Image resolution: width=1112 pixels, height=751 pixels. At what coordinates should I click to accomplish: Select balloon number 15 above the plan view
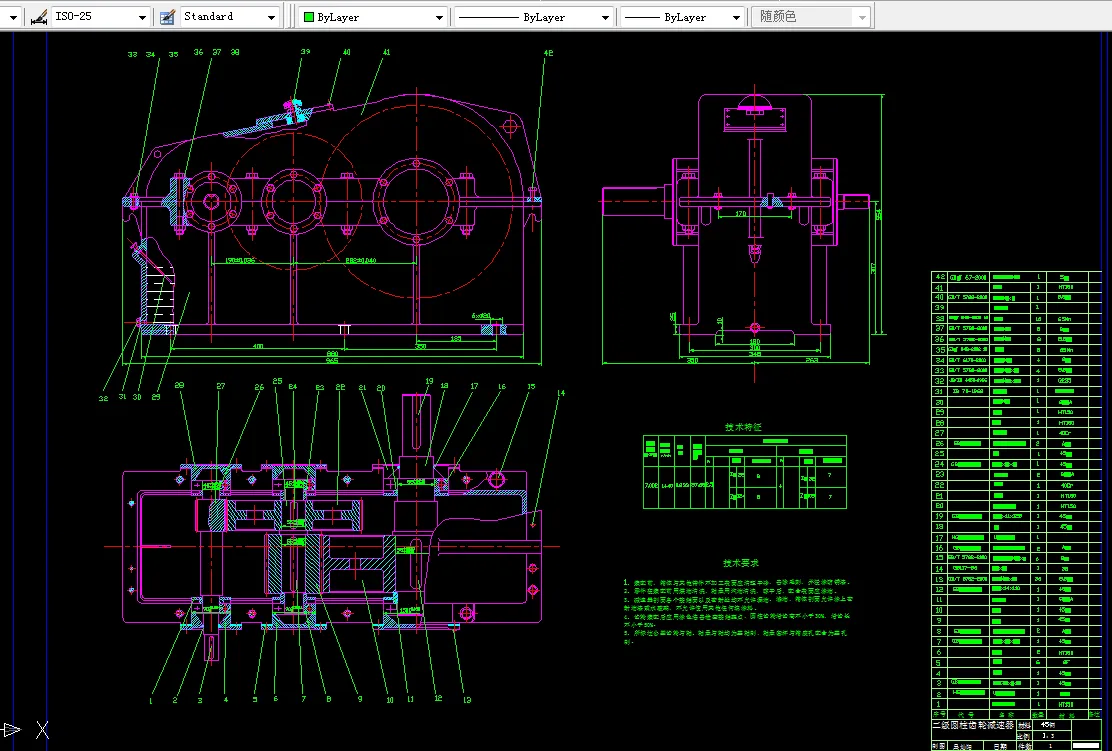(x=530, y=386)
